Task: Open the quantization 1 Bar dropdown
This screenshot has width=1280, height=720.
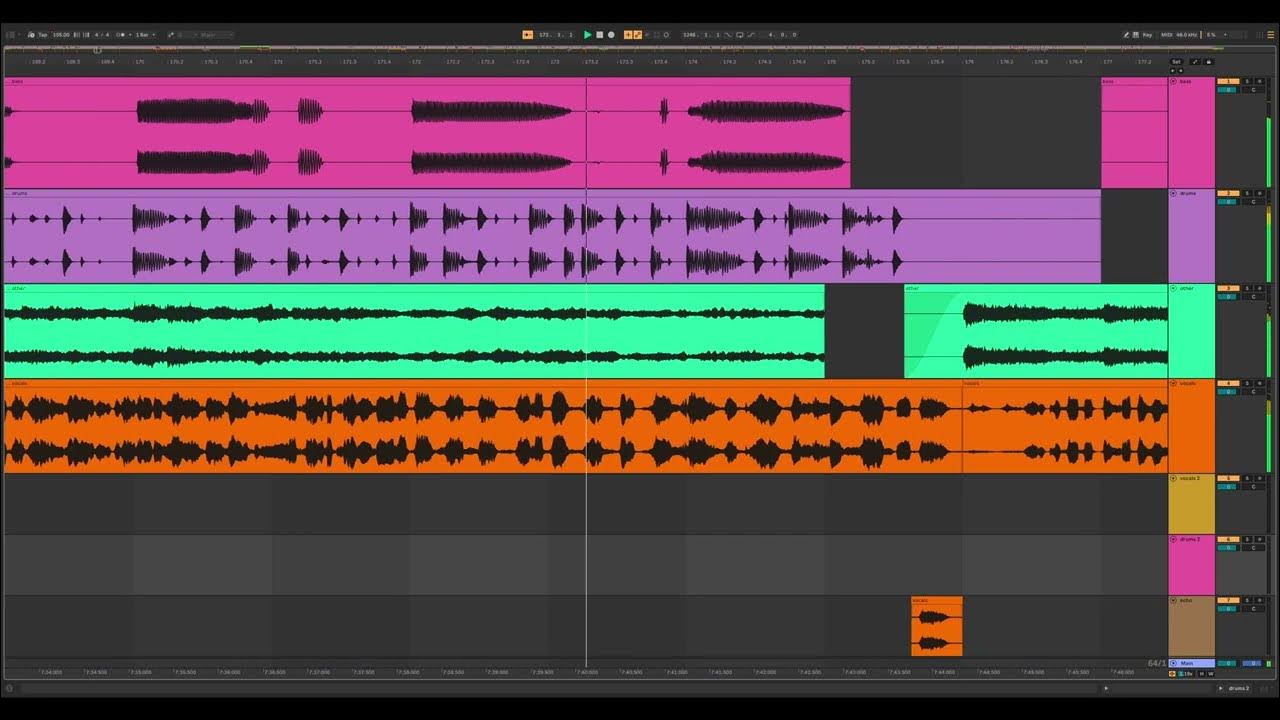Action: [x=145, y=35]
